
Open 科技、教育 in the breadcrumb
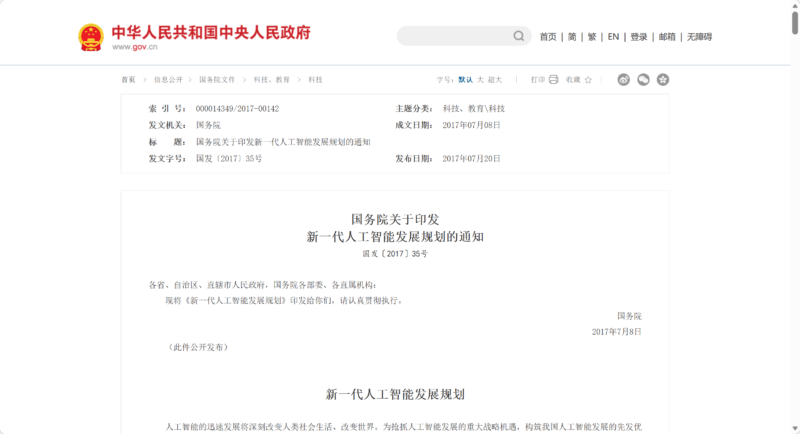coord(271,80)
